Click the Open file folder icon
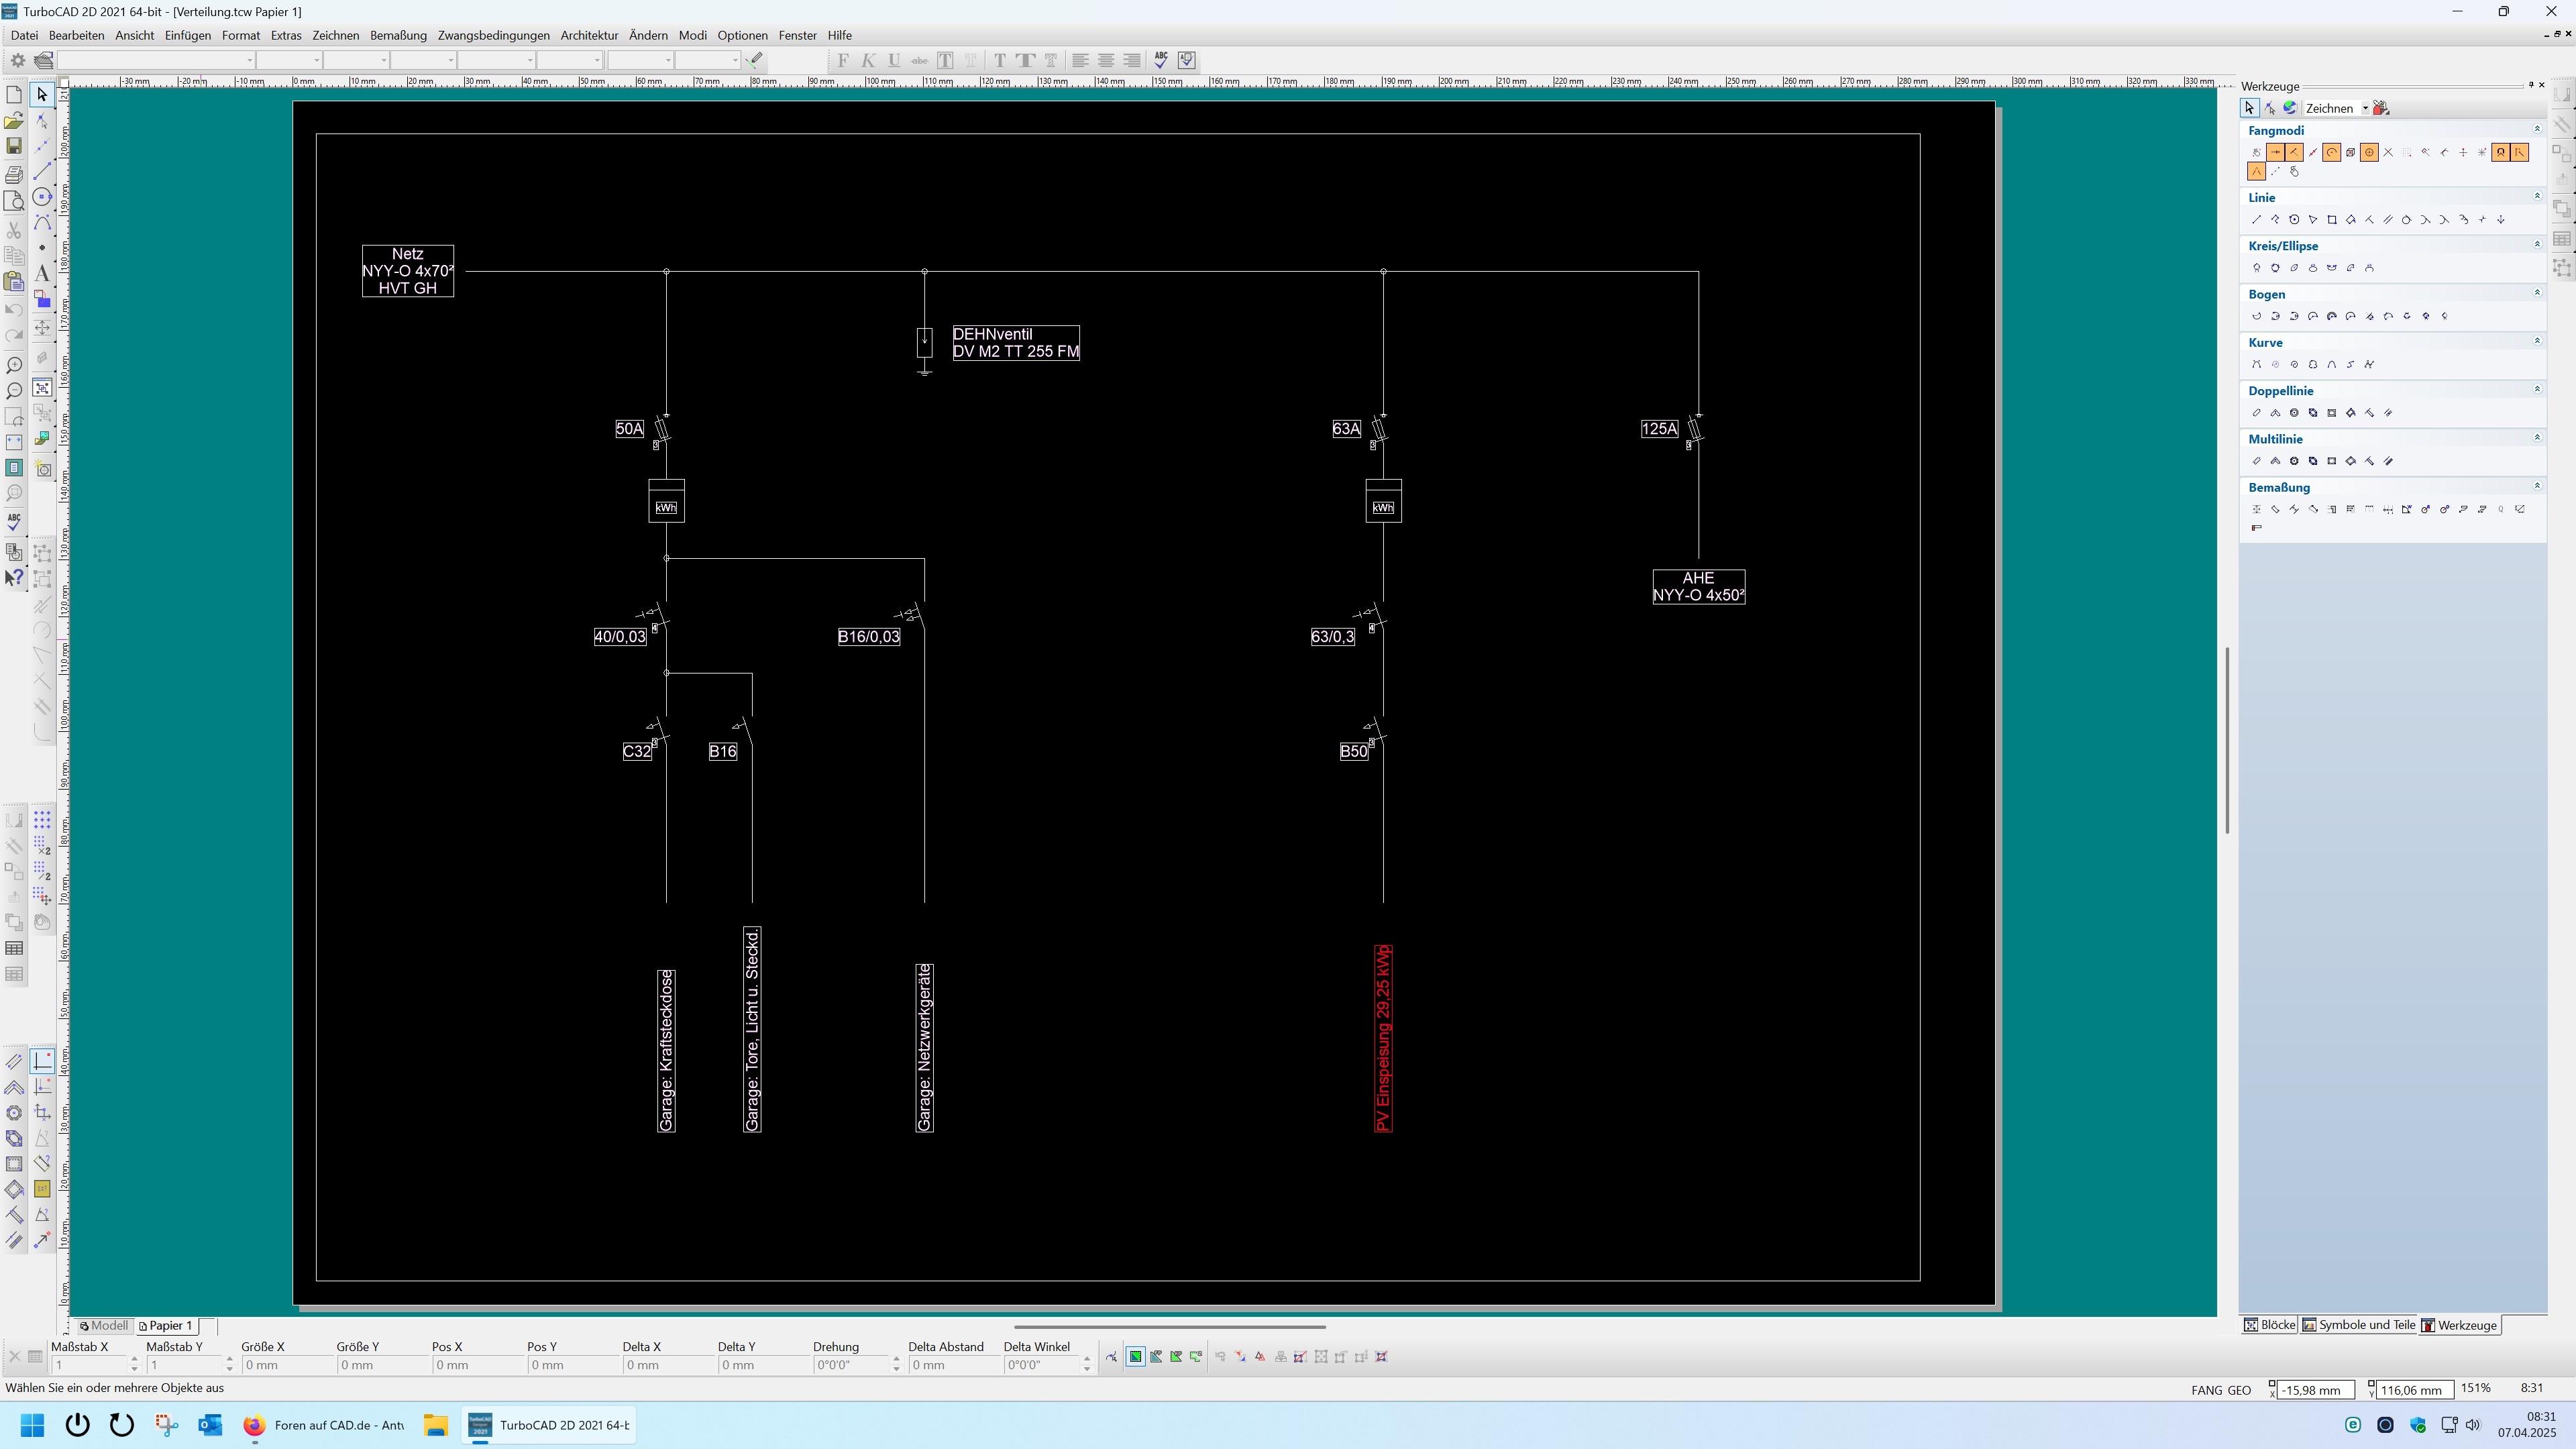The image size is (2576, 1449). pyautogui.click(x=14, y=121)
